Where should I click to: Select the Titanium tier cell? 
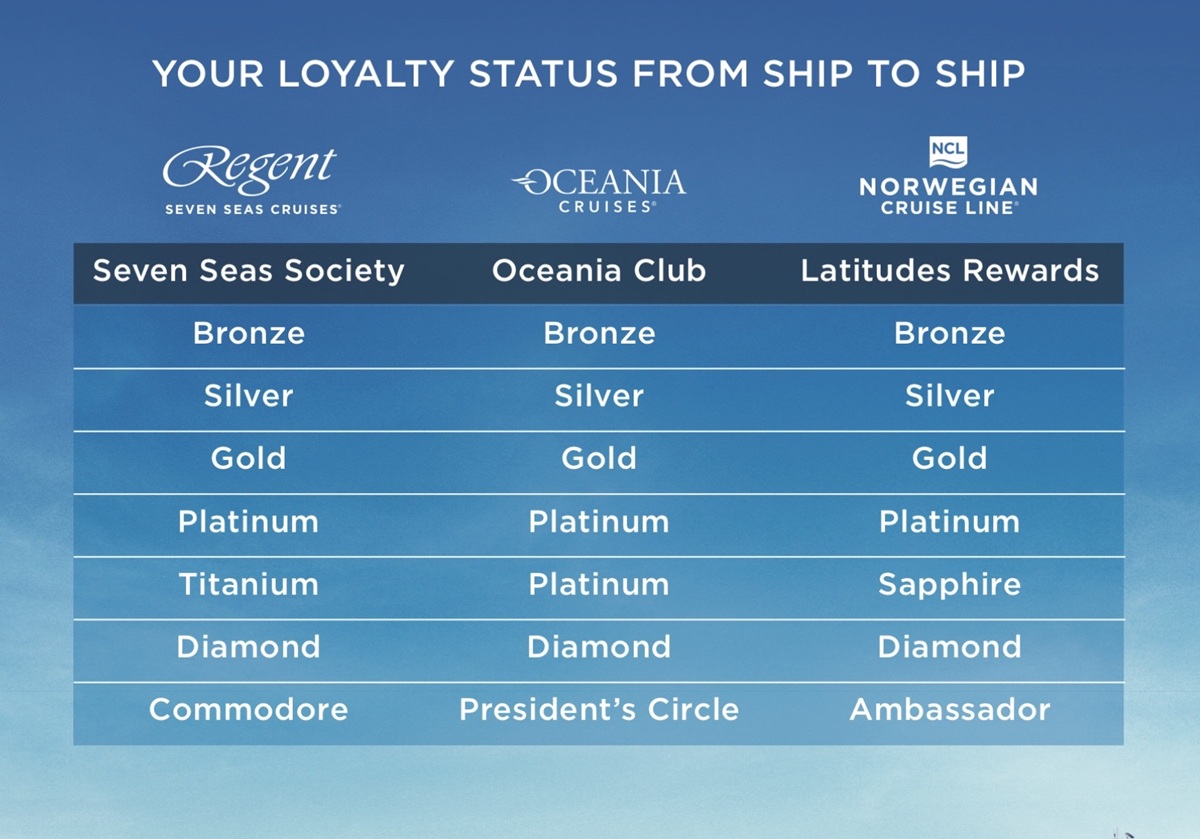[249, 584]
